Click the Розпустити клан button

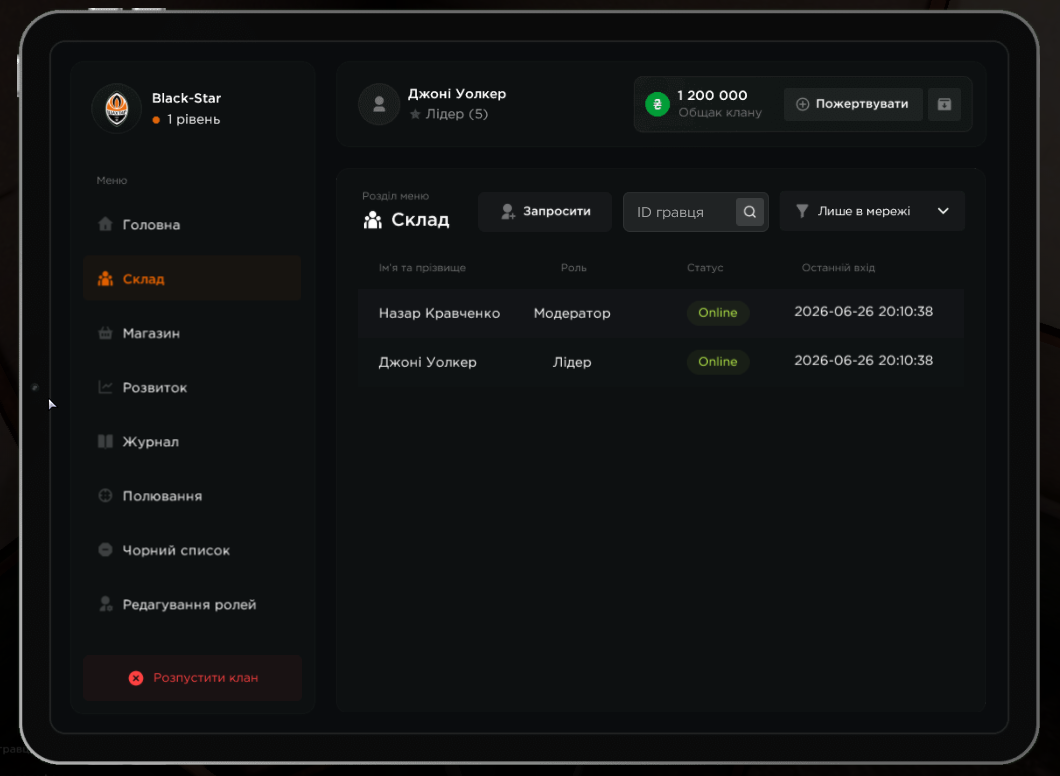pos(193,677)
